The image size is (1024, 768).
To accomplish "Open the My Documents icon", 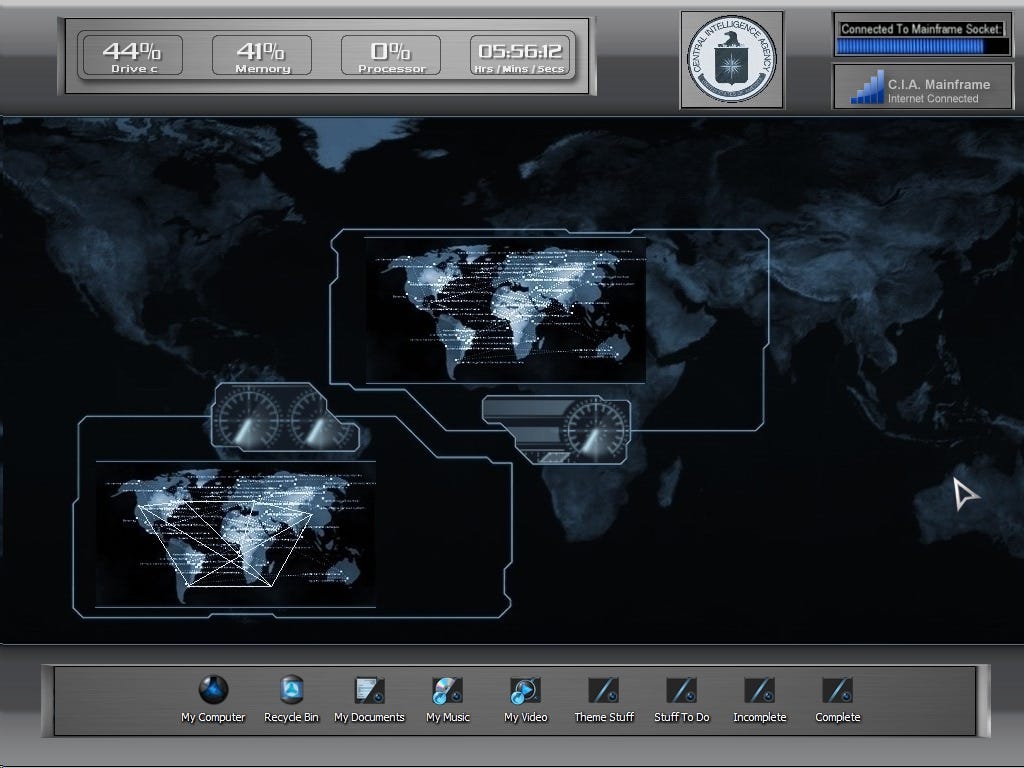I will click(369, 690).
